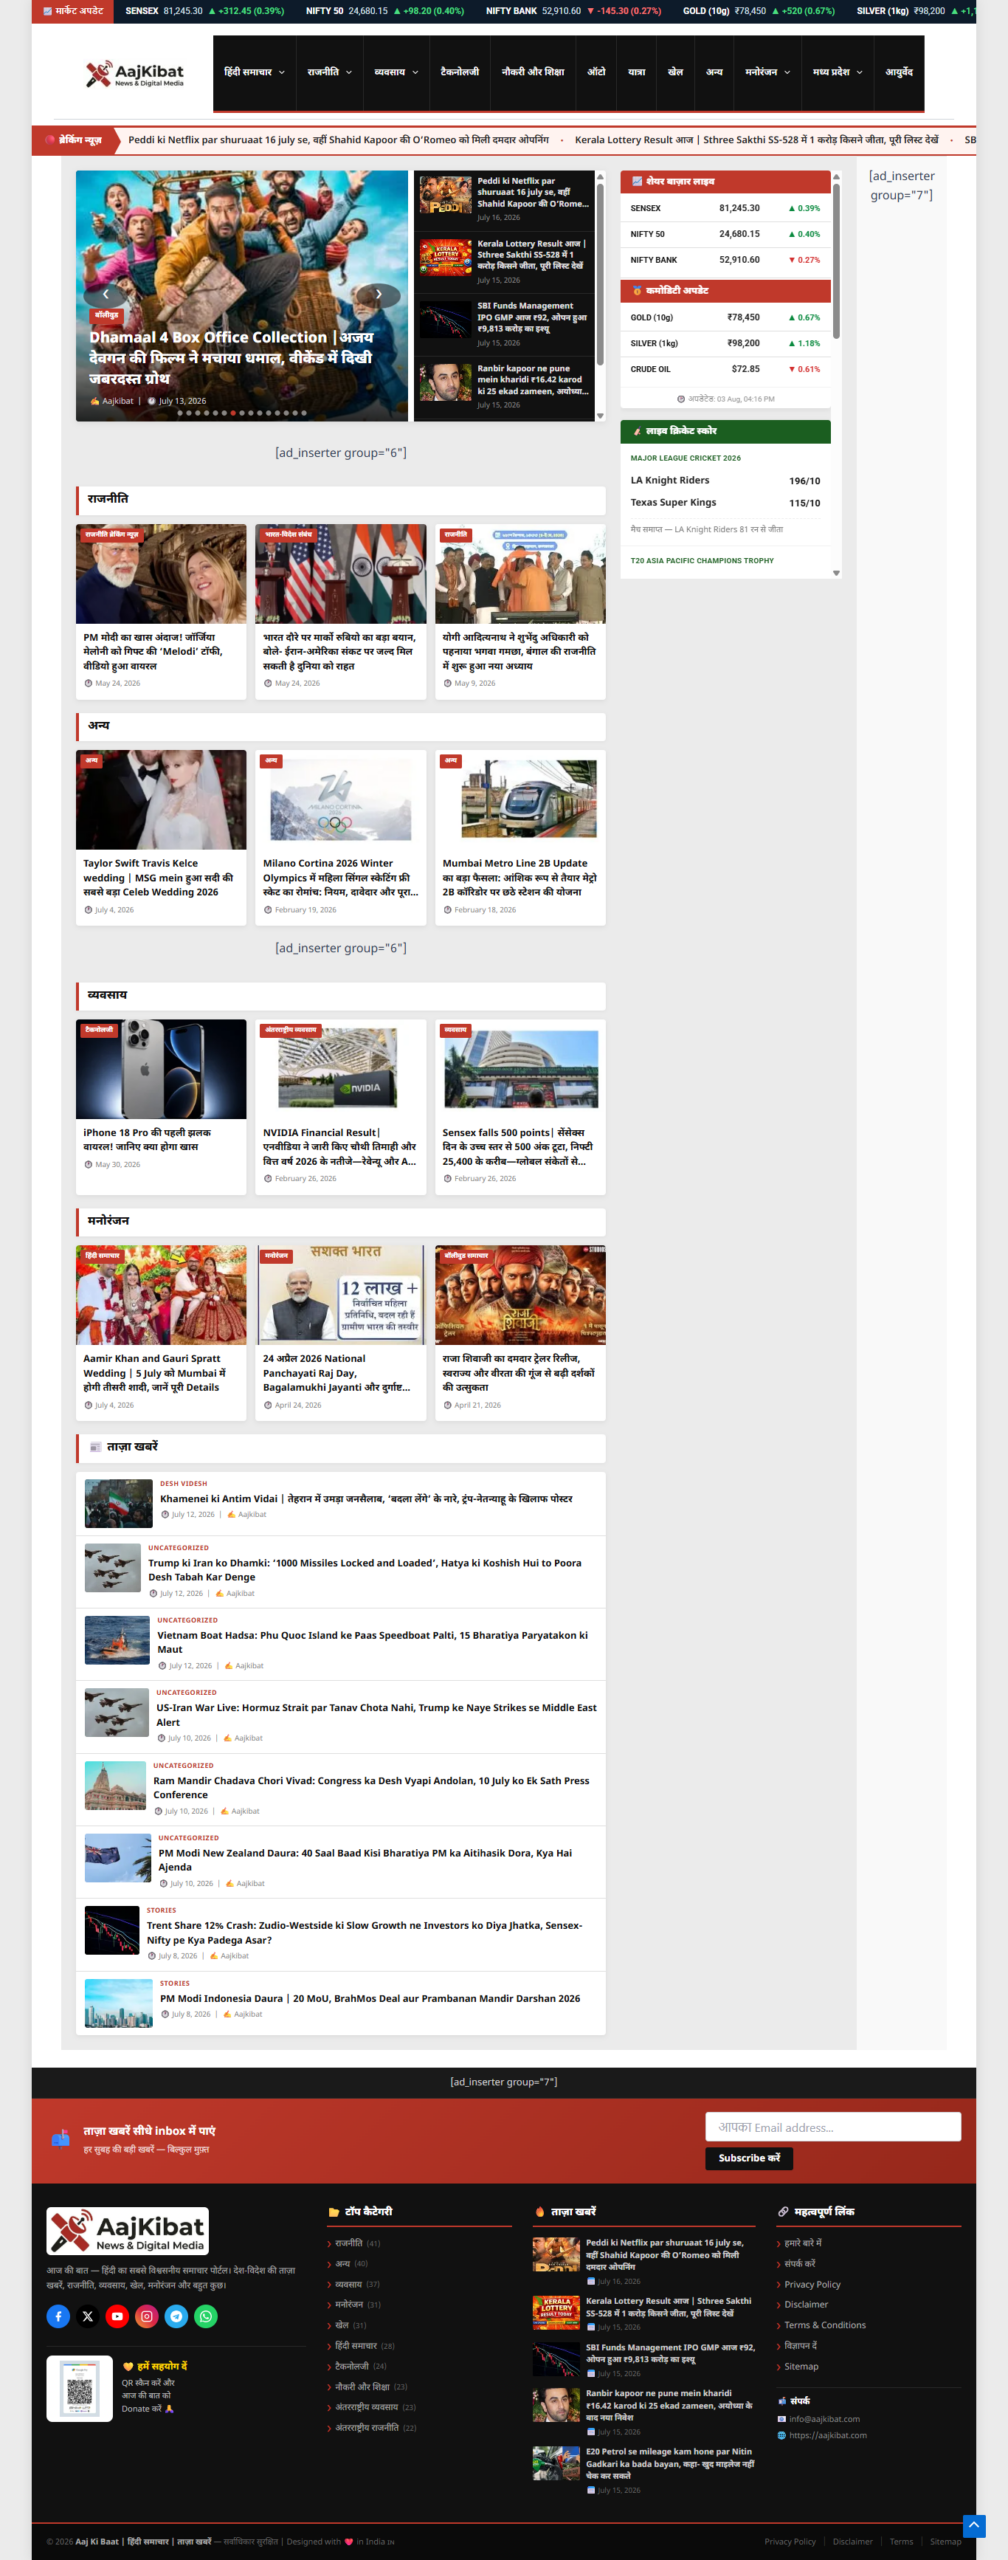Expand the हिंदी समाचार menu dropdown
Viewport: 1008px width, 2560px height.
(254, 72)
